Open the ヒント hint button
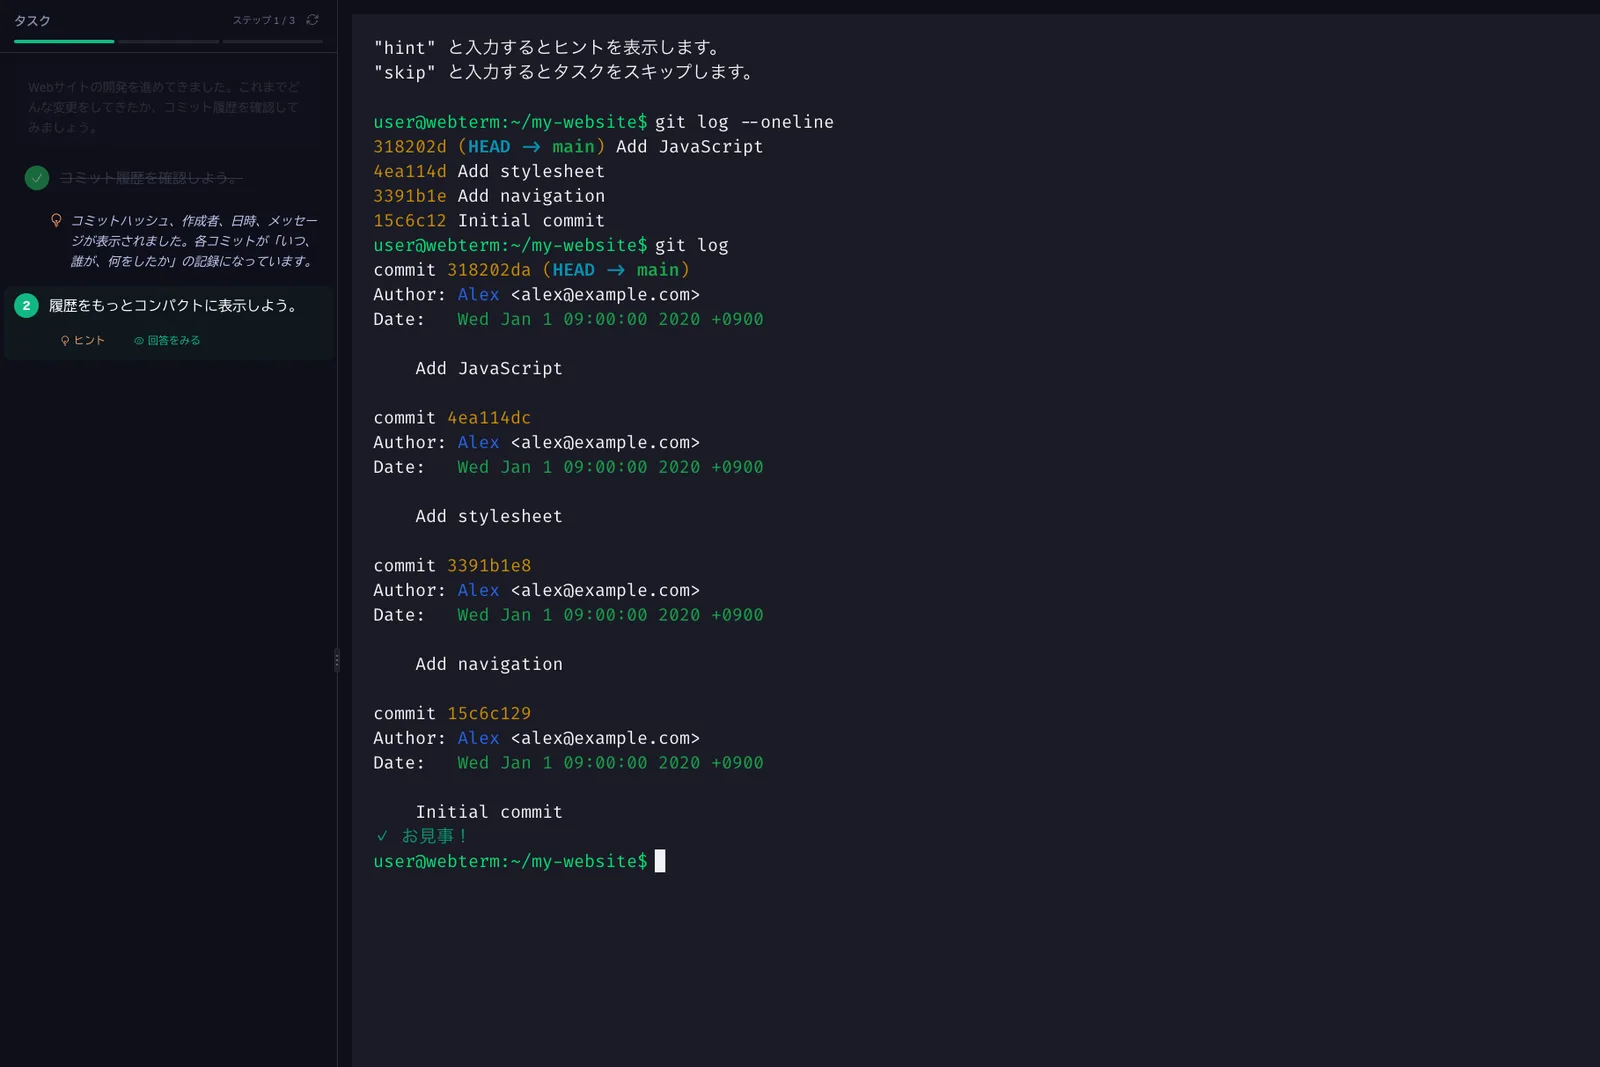1600x1067 pixels. 83,341
